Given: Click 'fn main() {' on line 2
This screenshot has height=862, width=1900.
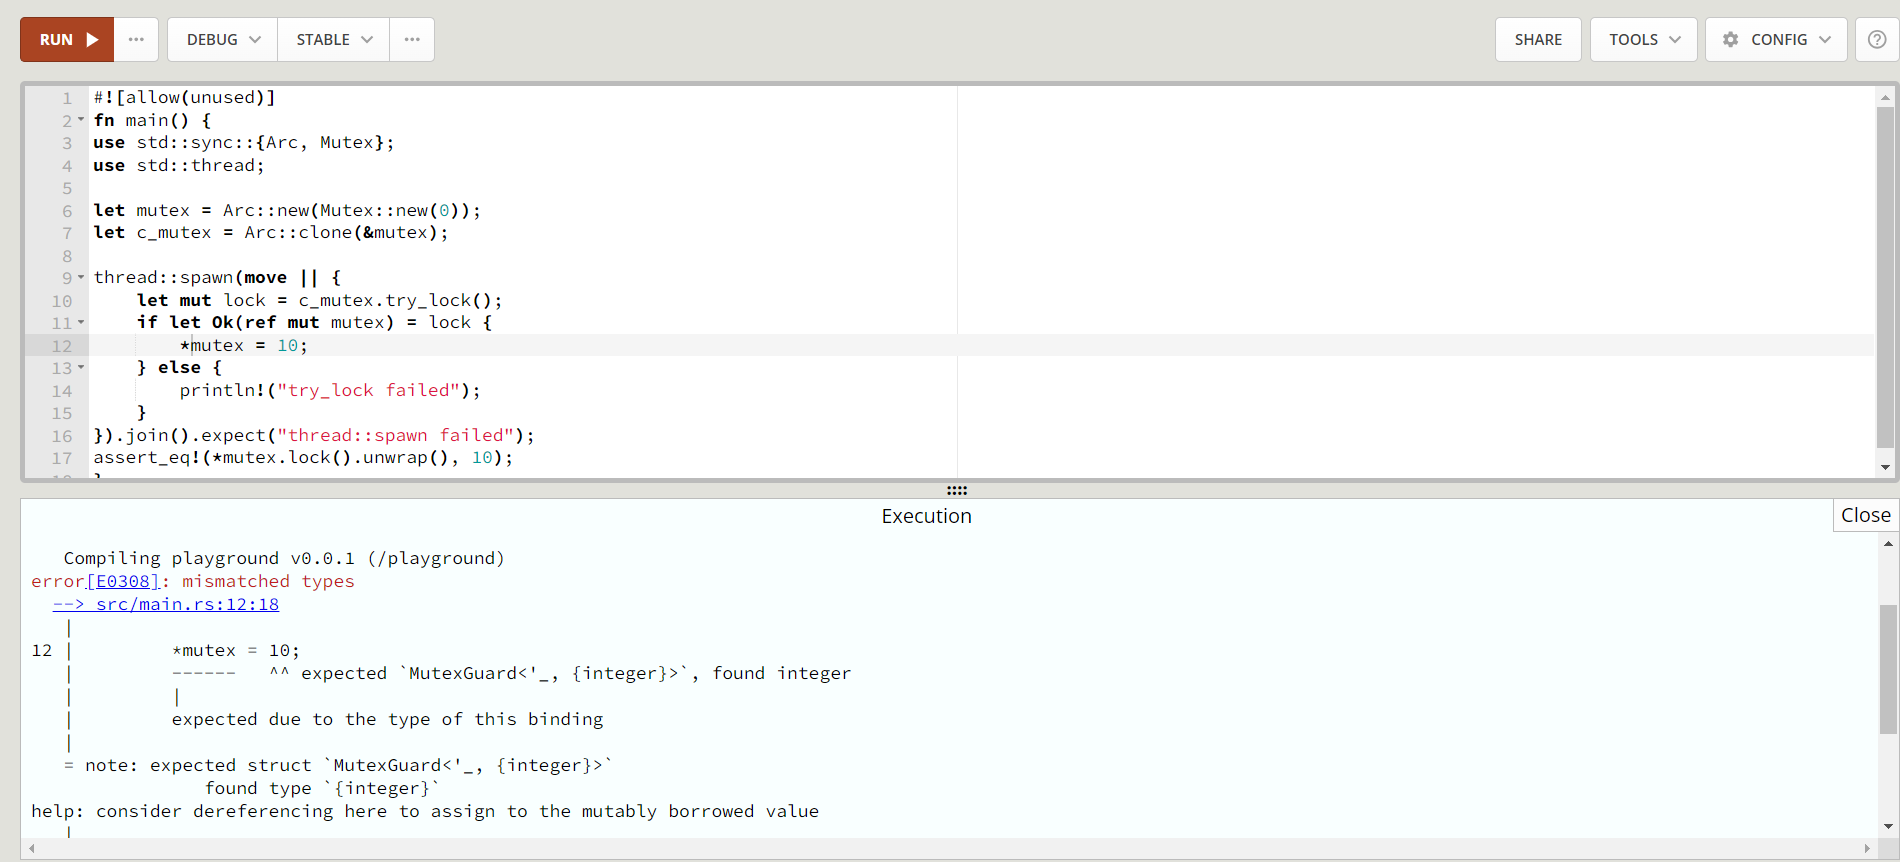Looking at the screenshot, I should (x=152, y=120).
